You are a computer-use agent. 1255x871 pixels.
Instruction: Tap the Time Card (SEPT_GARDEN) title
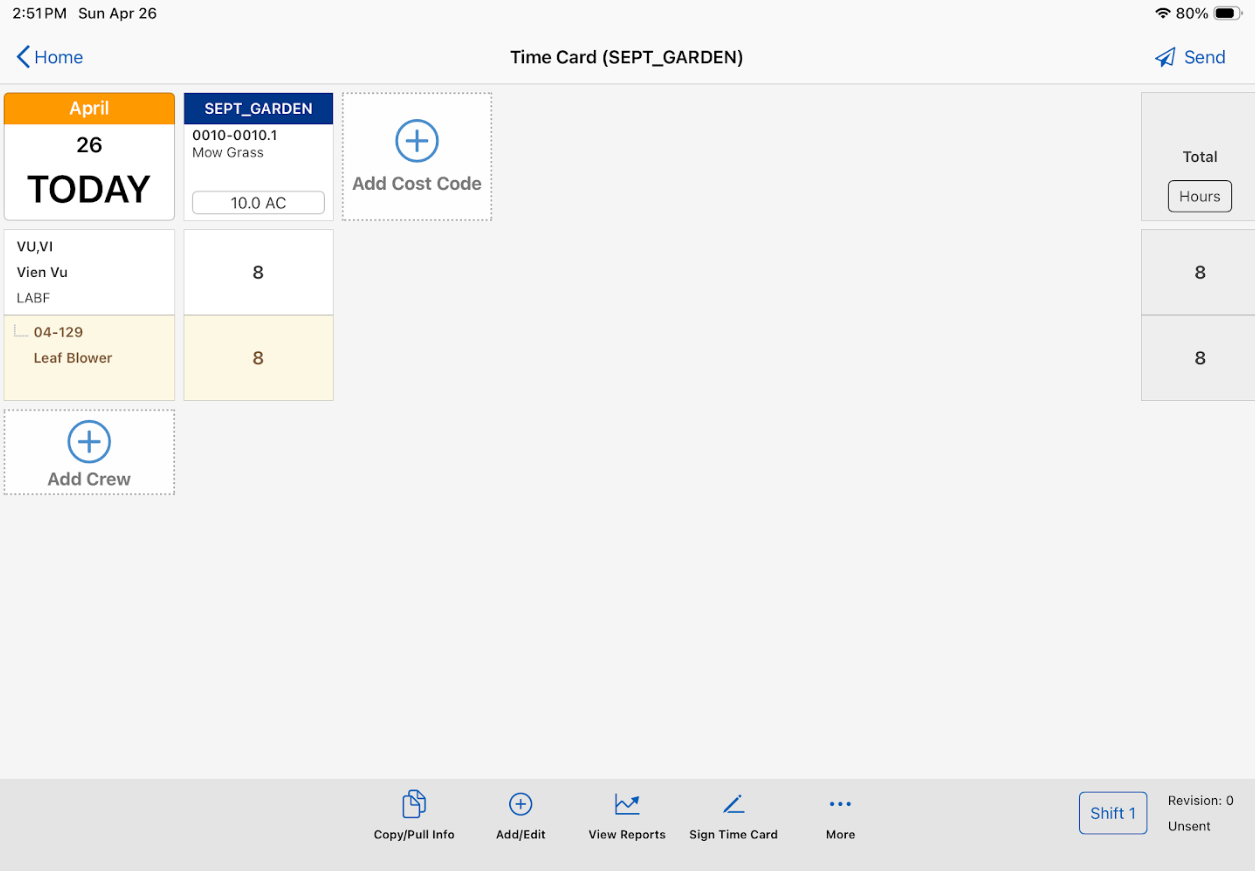(x=627, y=57)
